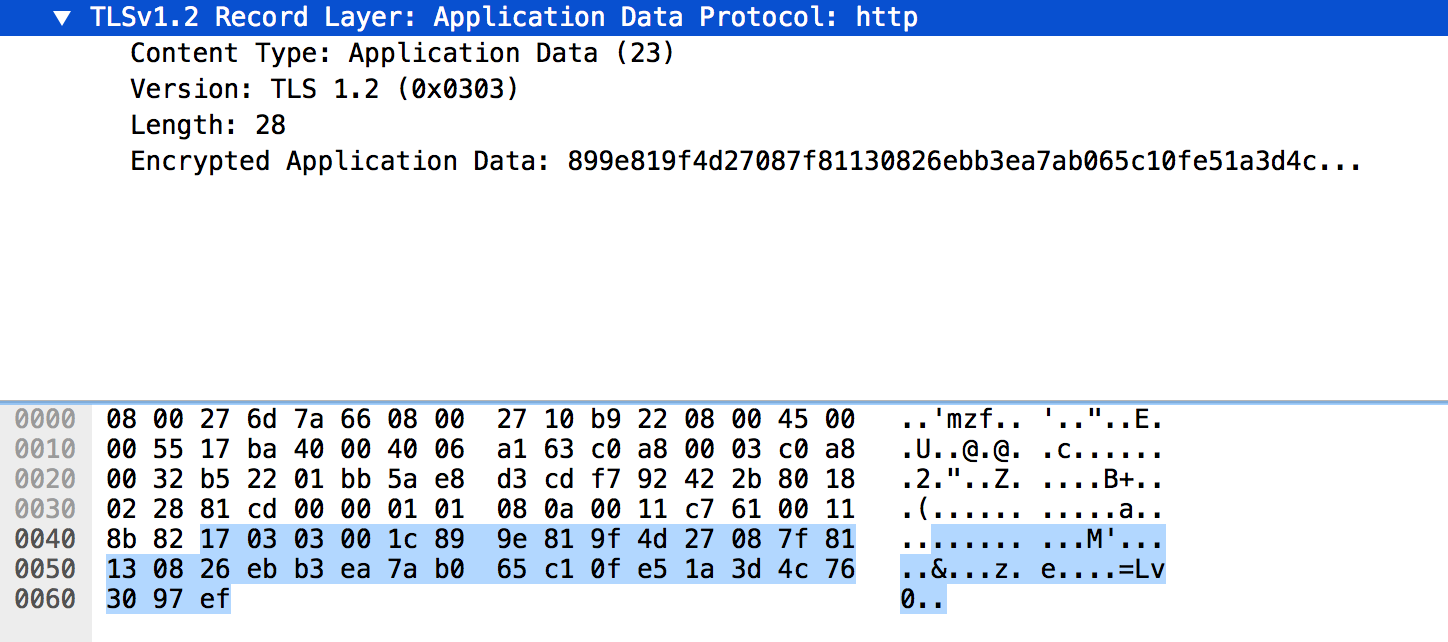Click the pane divider above the hex dump
Image resolution: width=1448 pixels, height=642 pixels.
coord(724,399)
